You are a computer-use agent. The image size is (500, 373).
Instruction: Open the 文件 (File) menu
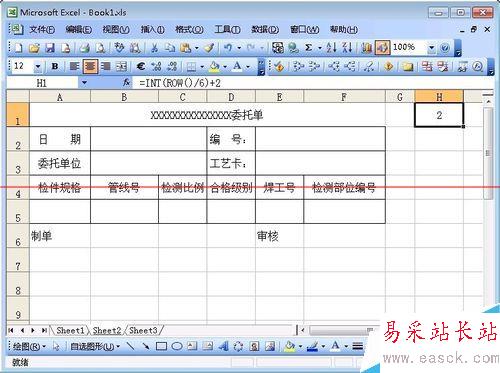(x=42, y=30)
